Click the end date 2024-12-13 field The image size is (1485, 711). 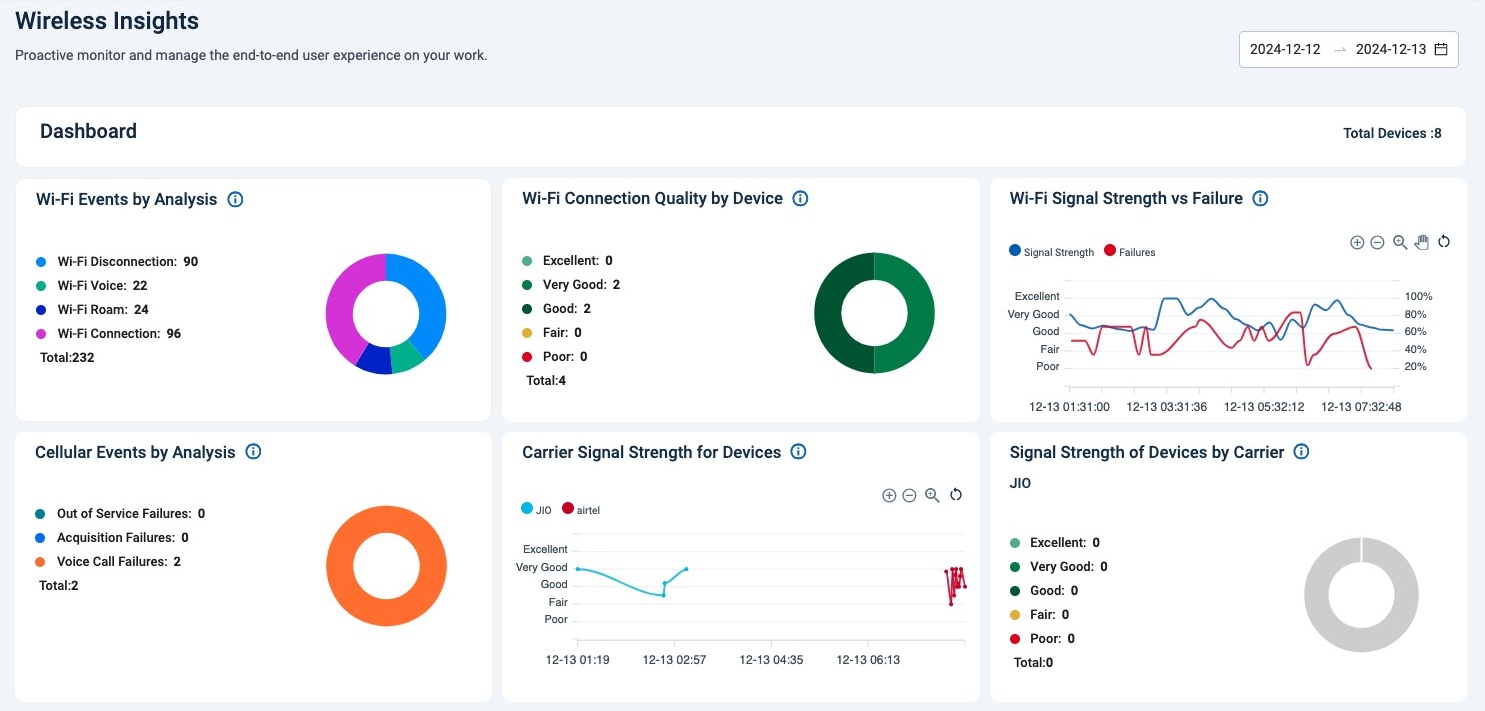pos(1390,49)
